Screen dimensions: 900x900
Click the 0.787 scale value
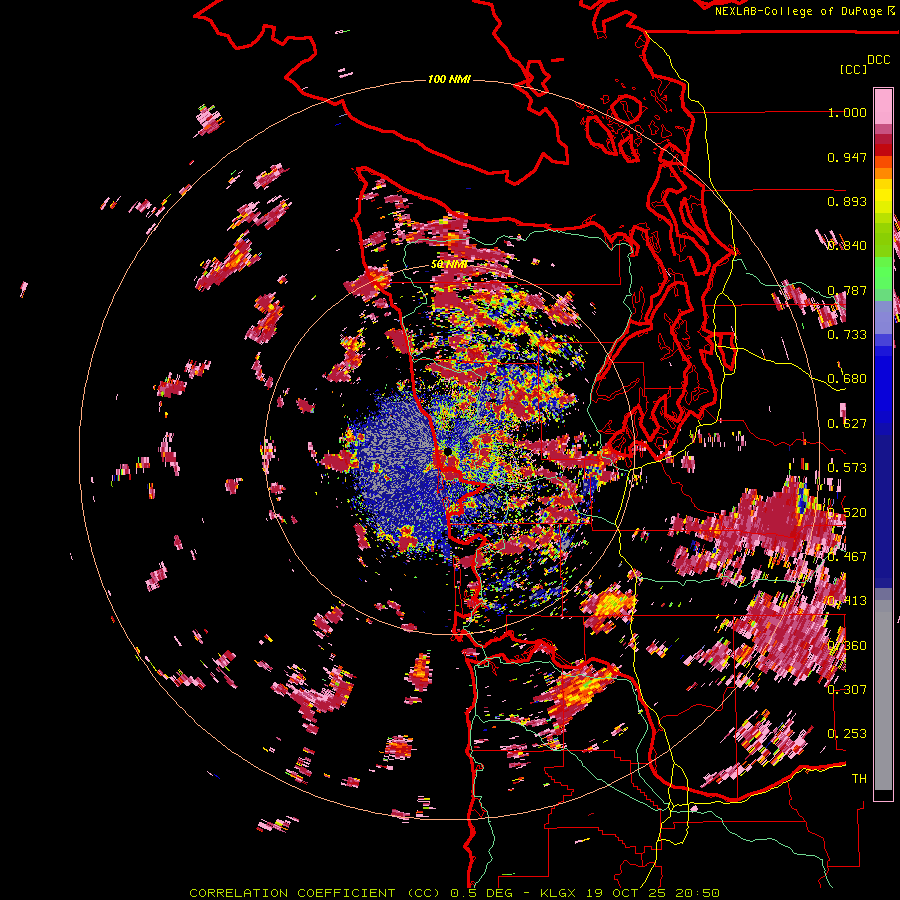click(847, 290)
